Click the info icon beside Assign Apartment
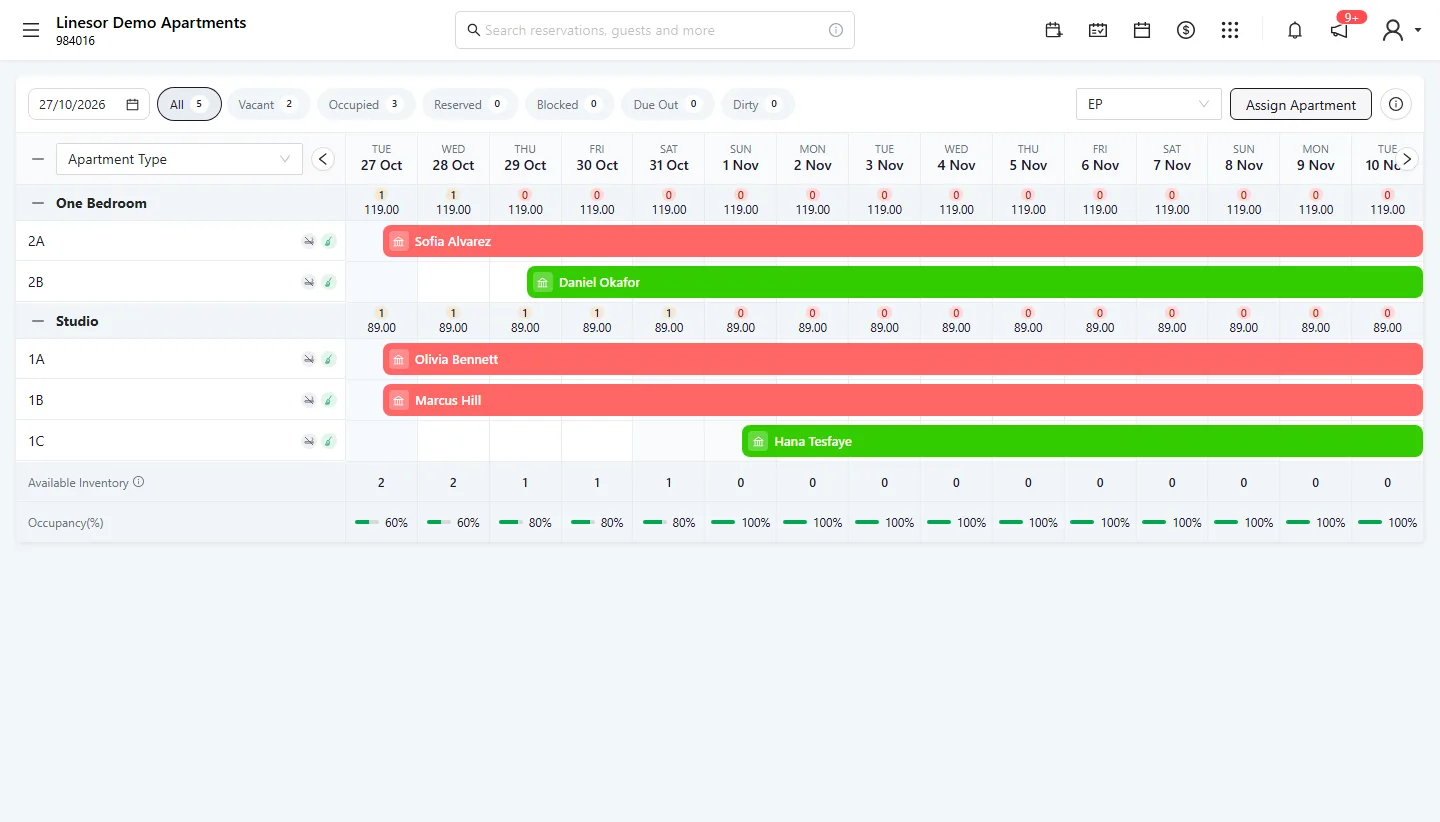 pos(1397,104)
